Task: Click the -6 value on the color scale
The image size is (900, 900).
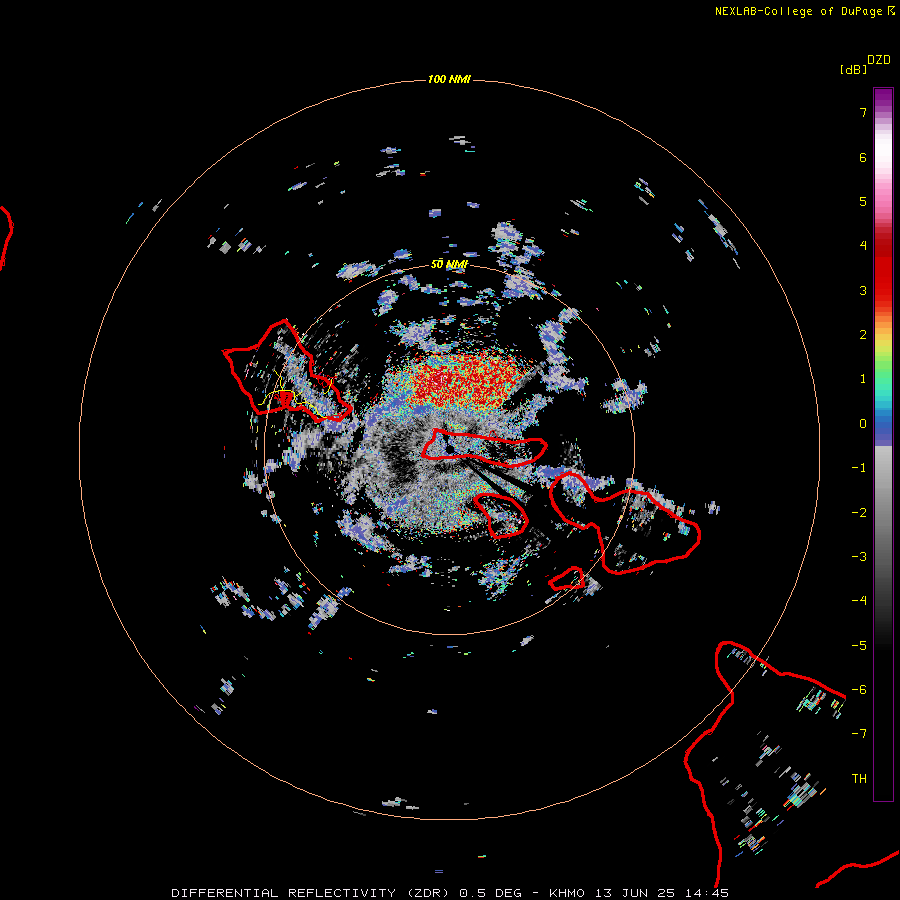Action: pos(859,690)
